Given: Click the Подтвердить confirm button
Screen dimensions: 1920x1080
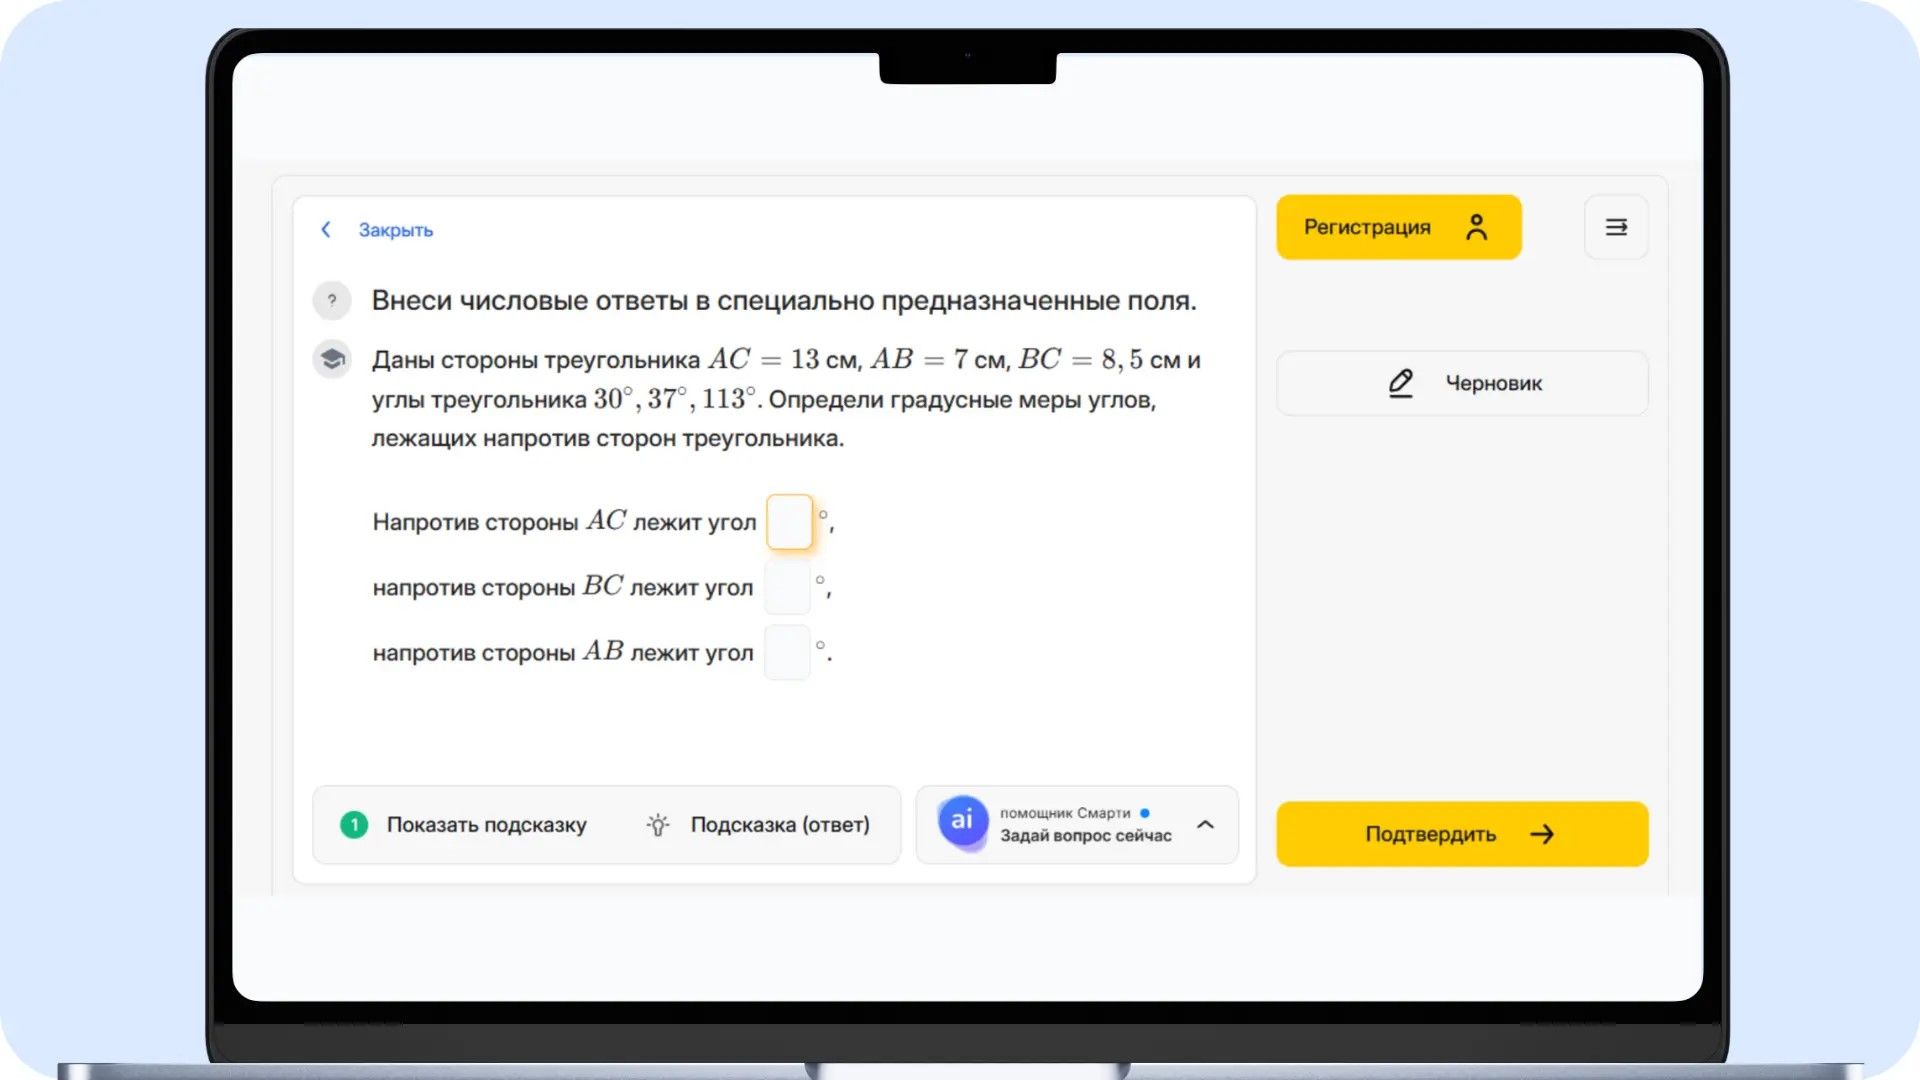Looking at the screenshot, I should click(1462, 834).
